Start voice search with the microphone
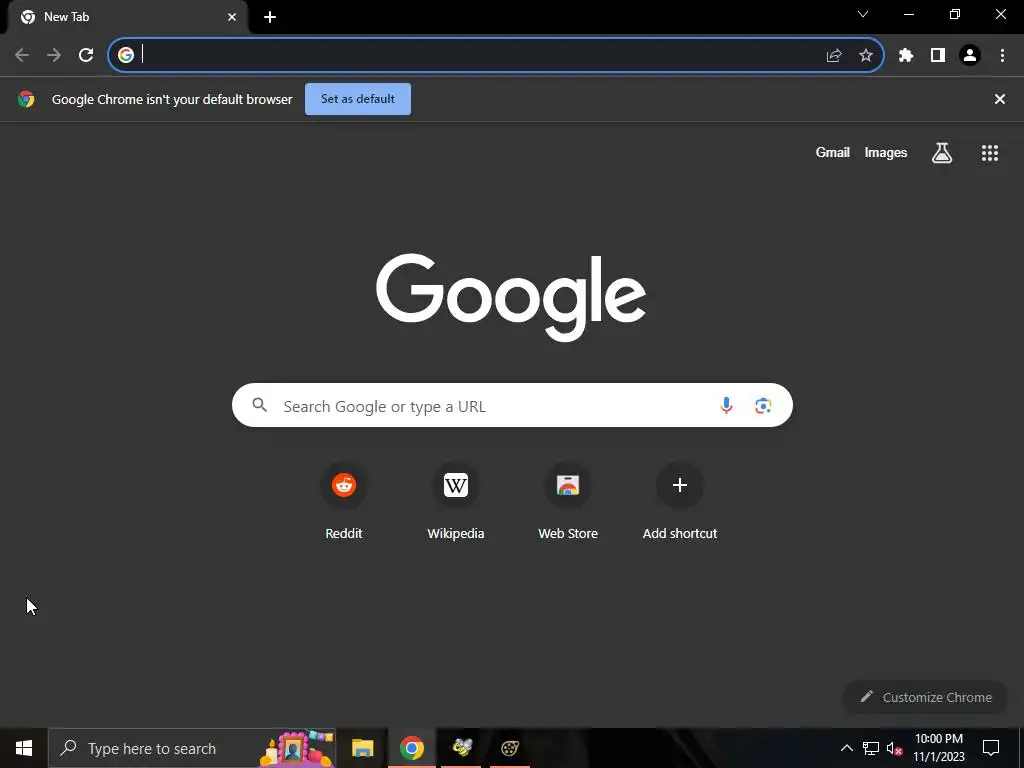This screenshot has width=1024, height=768. (726, 406)
